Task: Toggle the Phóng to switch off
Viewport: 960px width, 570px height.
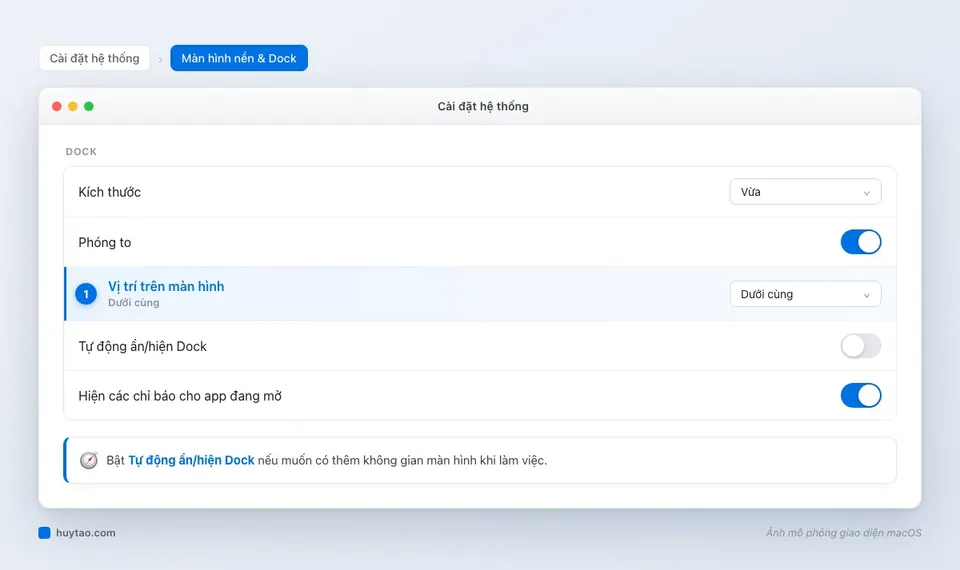Action: (860, 242)
